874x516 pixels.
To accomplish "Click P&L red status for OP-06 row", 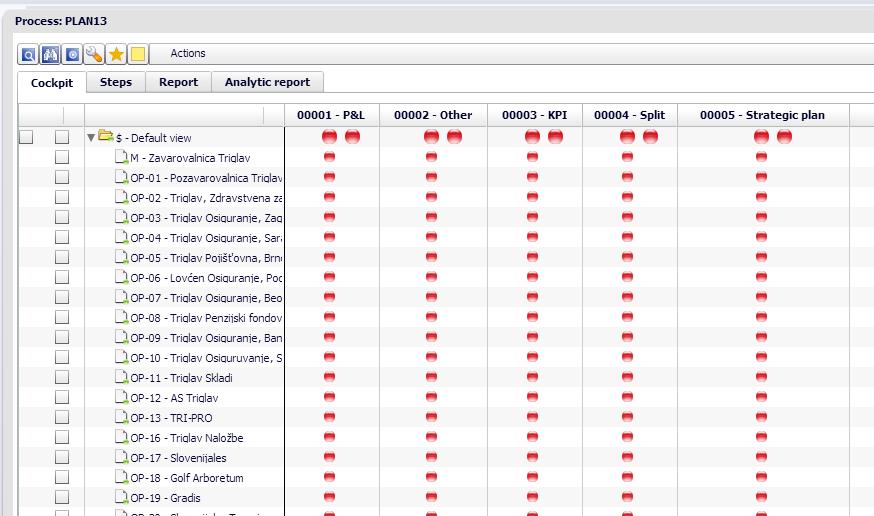I will click(329, 277).
